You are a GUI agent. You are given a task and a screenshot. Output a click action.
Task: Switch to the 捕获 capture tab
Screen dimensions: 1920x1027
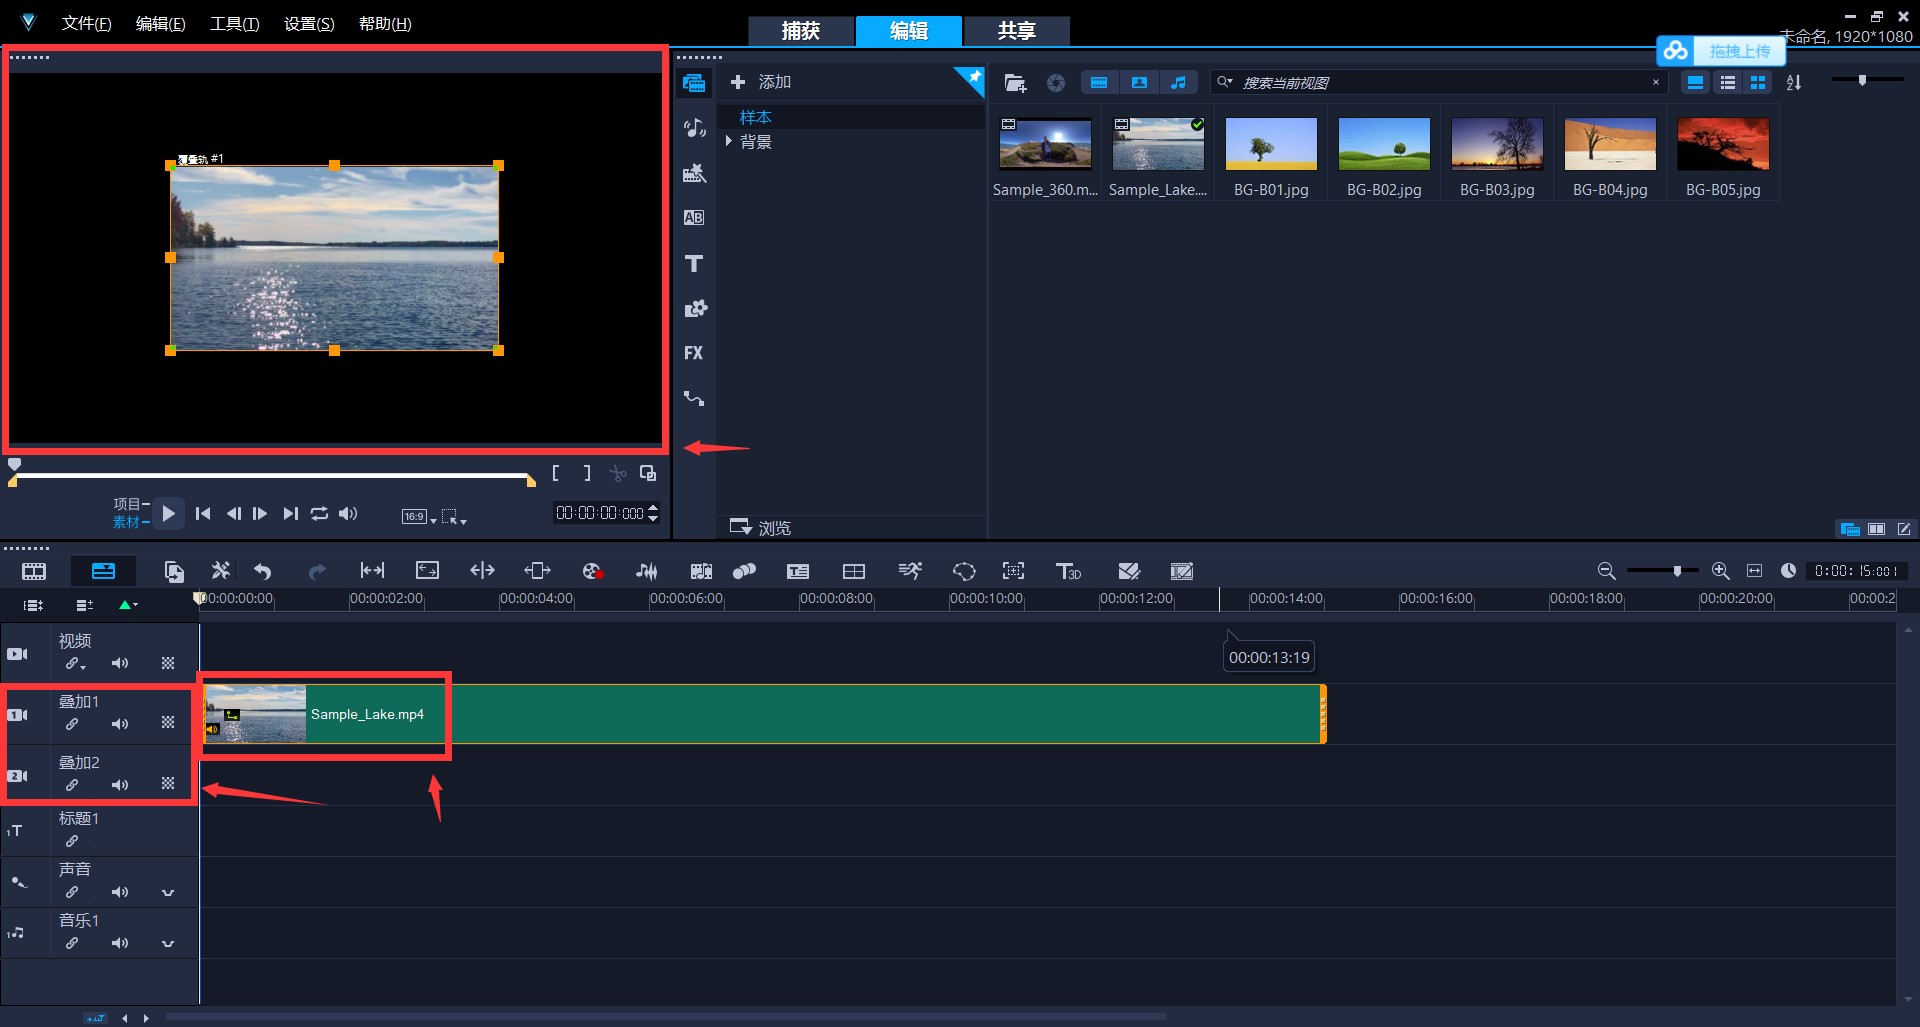pyautogui.click(x=801, y=31)
